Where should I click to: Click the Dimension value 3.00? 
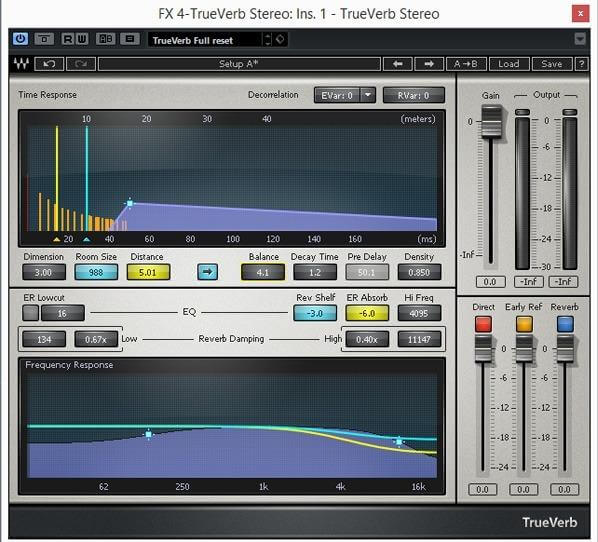(44, 272)
